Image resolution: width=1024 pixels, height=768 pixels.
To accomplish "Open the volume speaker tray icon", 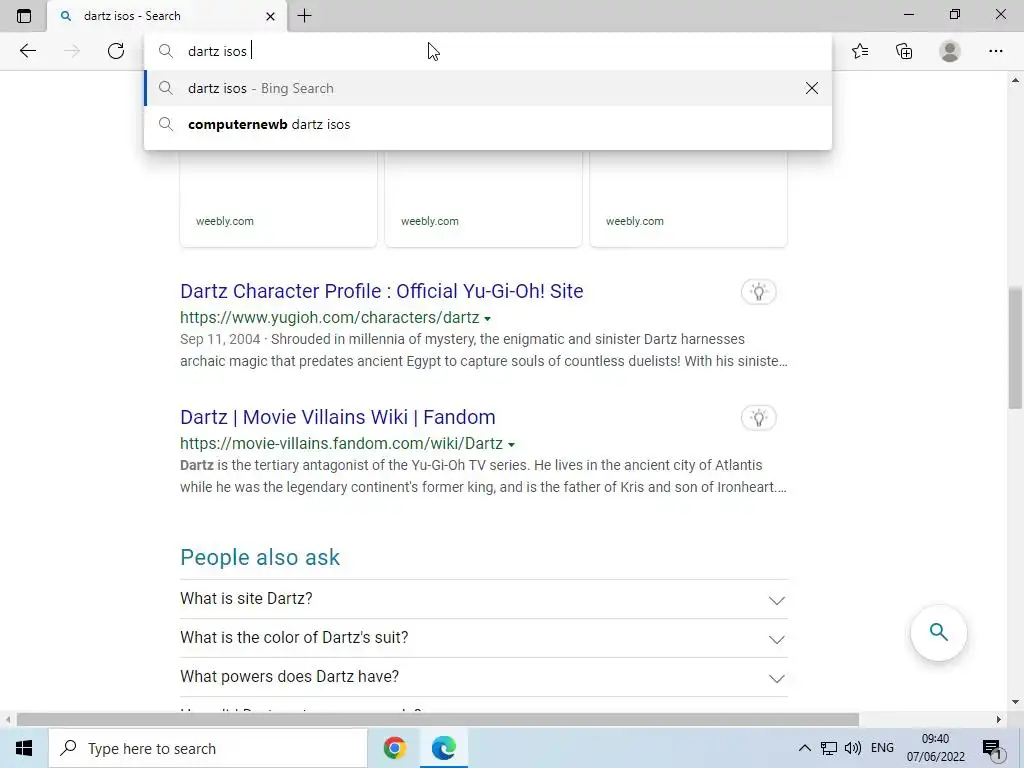I will coord(852,748).
